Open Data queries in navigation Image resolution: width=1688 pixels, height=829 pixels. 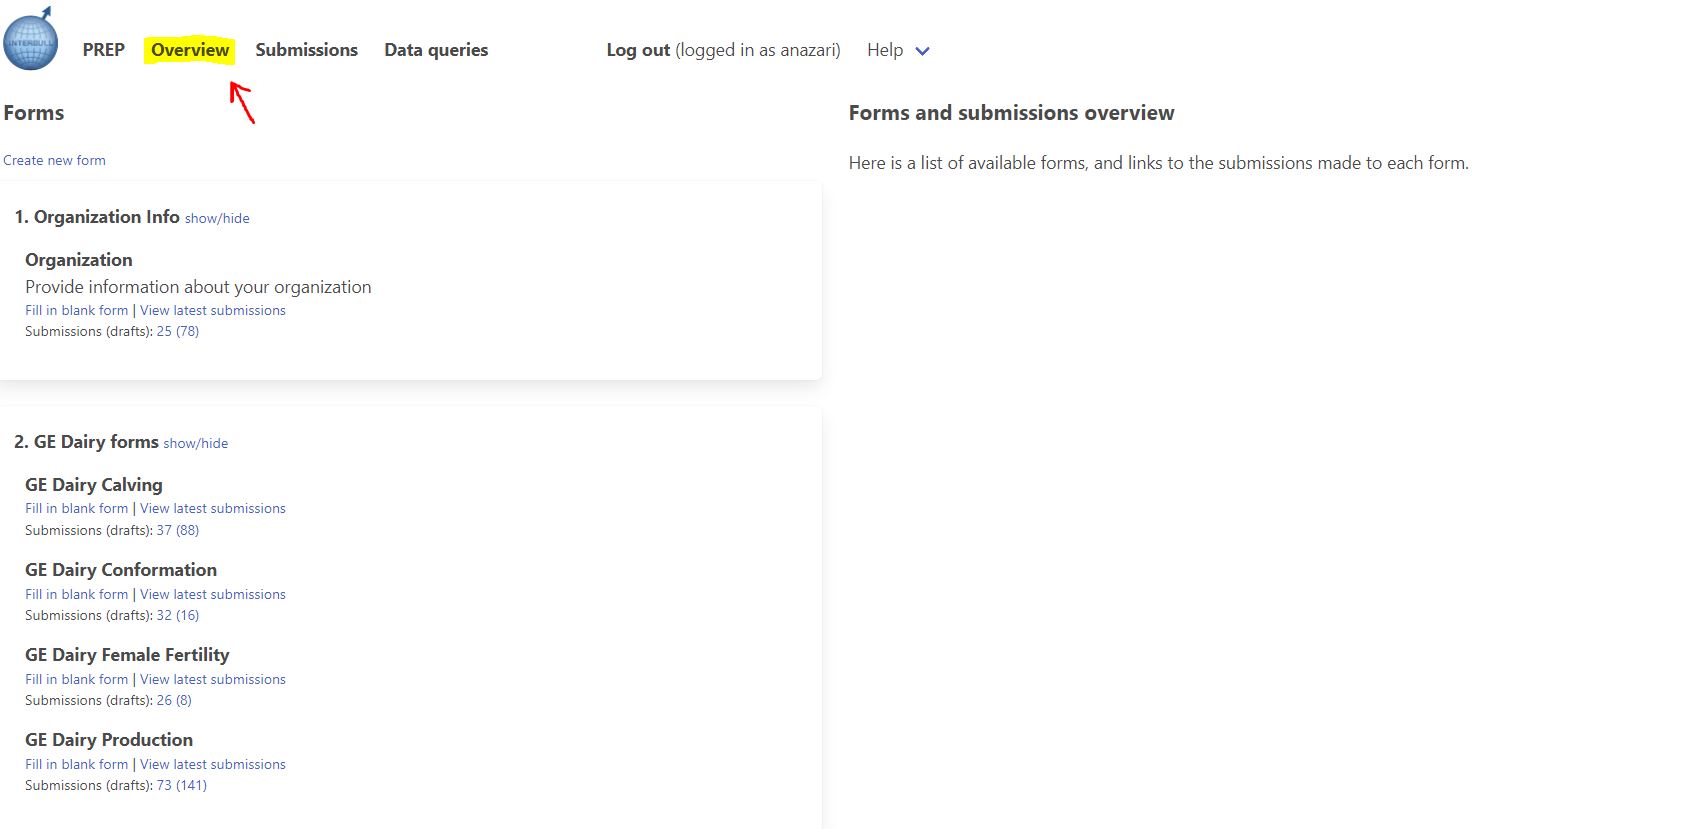[436, 50]
